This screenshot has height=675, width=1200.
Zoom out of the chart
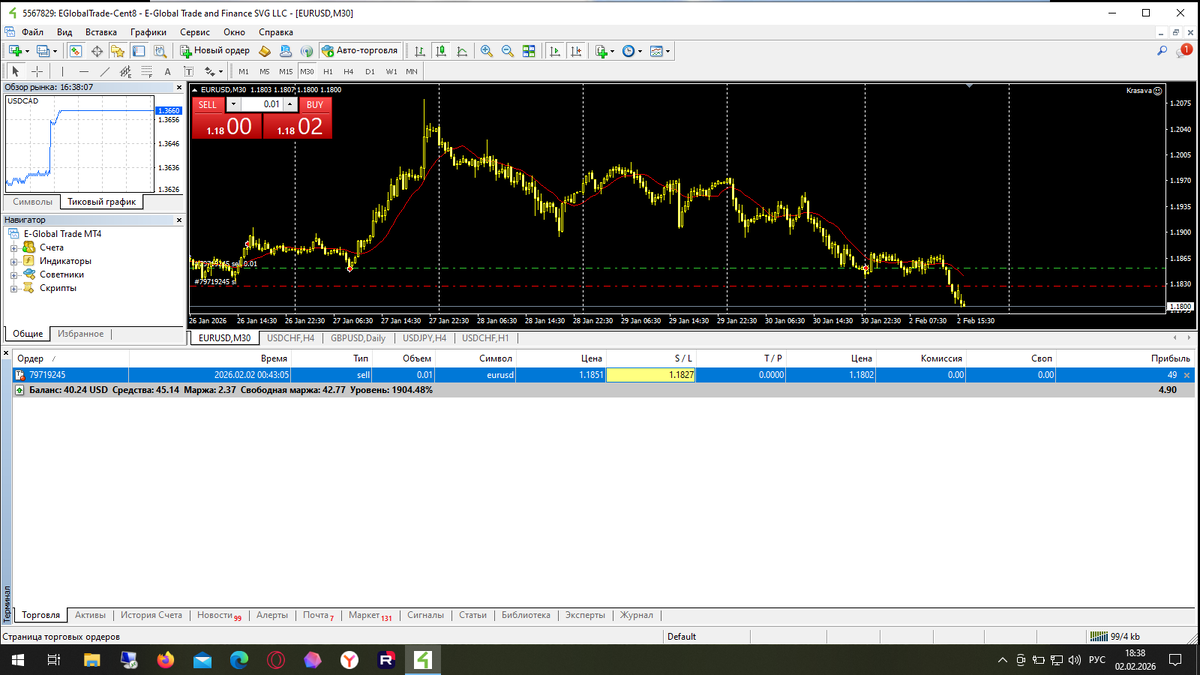[507, 50]
